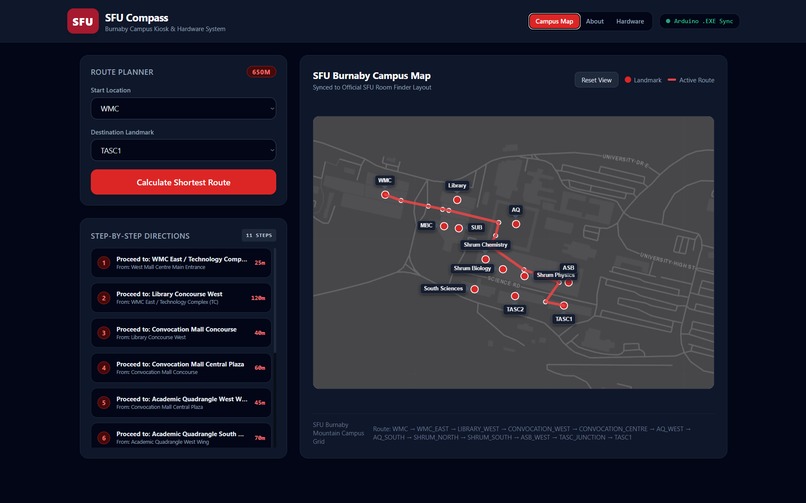Click the Arduino .EXE Sync status indicator
Image resolution: width=806 pixels, height=503 pixels.
(x=700, y=21)
